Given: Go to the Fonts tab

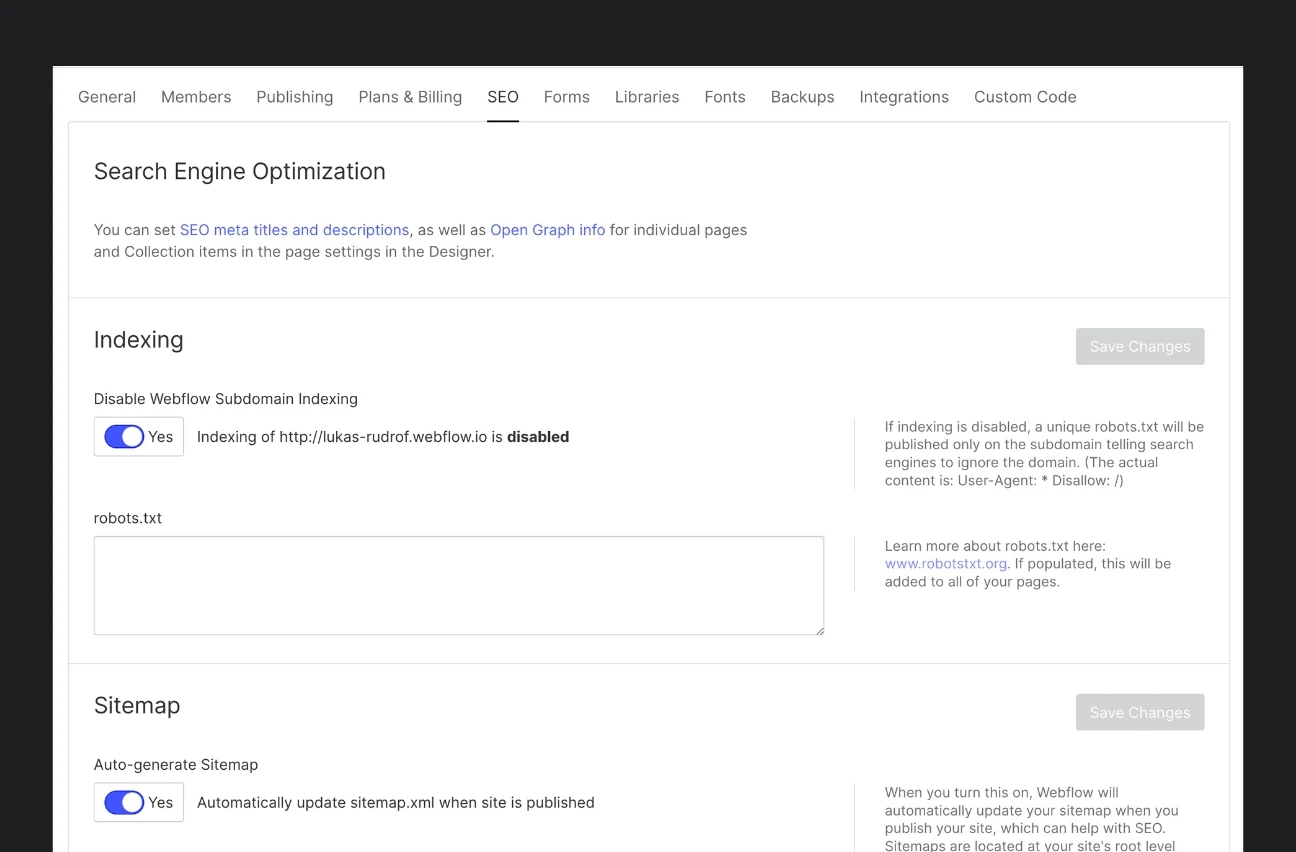Looking at the screenshot, I should point(725,97).
